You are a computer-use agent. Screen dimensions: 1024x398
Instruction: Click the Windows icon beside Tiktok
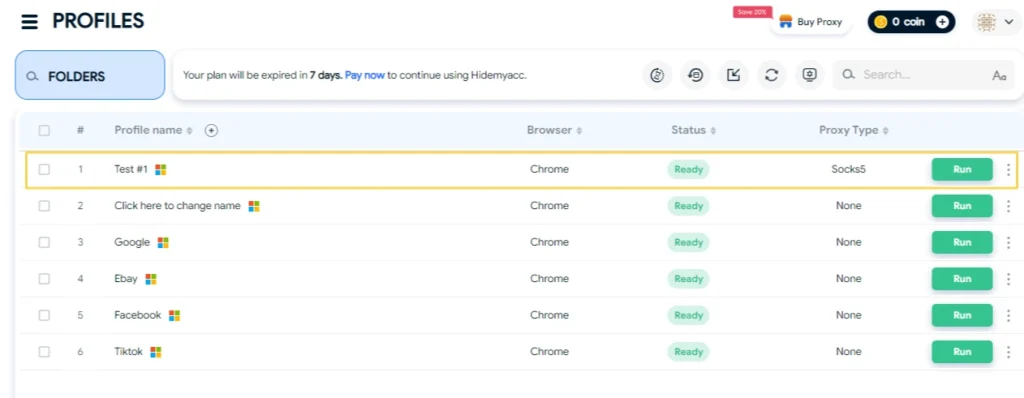pos(155,352)
